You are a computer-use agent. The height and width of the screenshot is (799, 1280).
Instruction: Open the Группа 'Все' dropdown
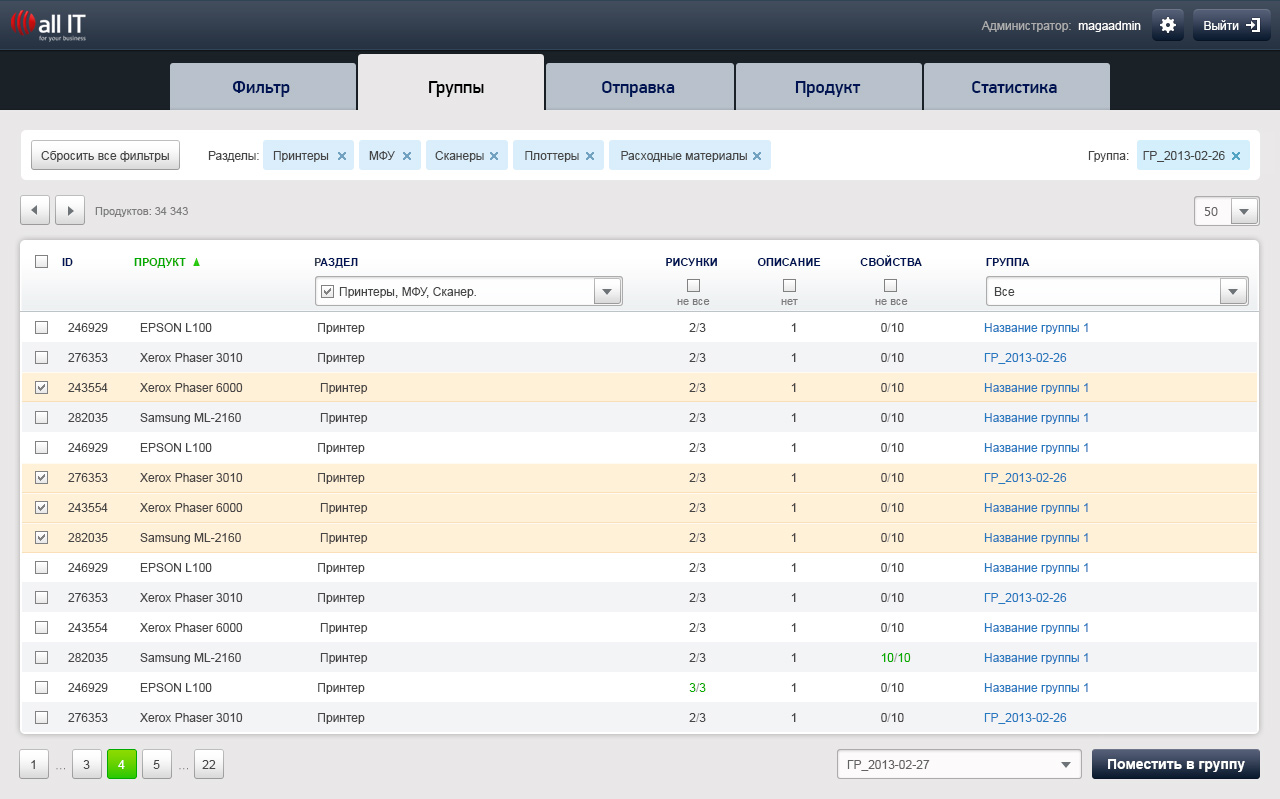click(x=1234, y=291)
